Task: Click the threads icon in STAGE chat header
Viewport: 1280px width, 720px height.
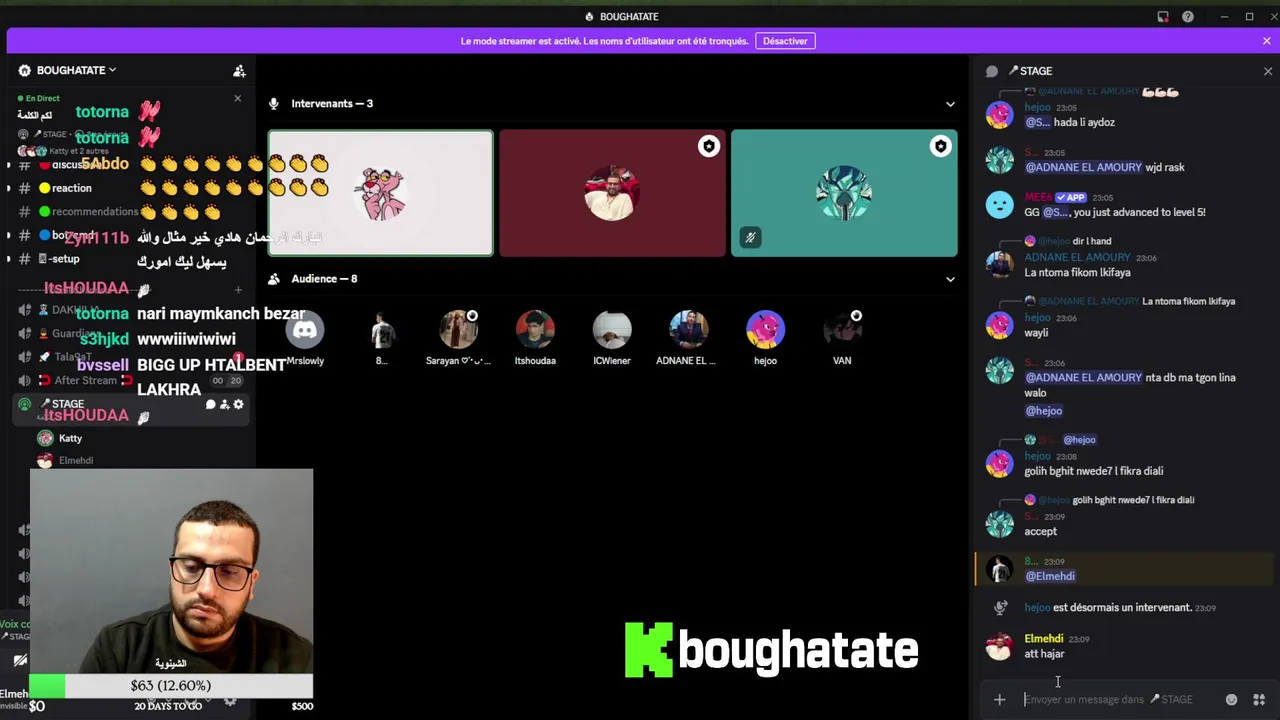Action: click(992, 71)
